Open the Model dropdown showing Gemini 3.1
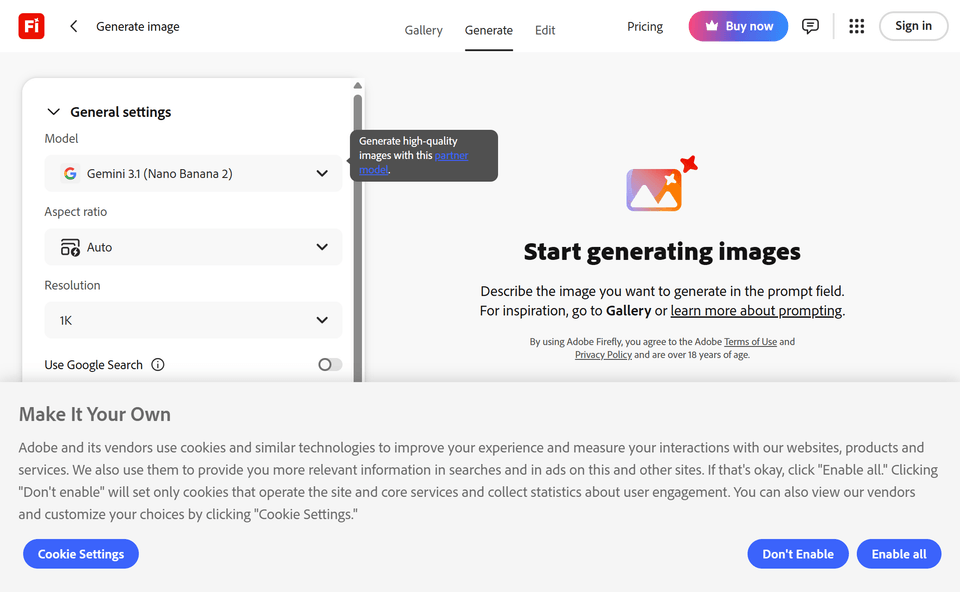 pos(193,173)
